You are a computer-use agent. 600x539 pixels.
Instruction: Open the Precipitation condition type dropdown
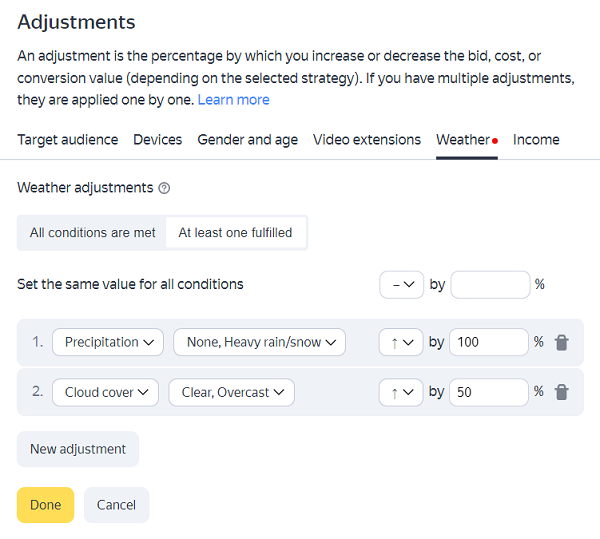click(x=108, y=342)
